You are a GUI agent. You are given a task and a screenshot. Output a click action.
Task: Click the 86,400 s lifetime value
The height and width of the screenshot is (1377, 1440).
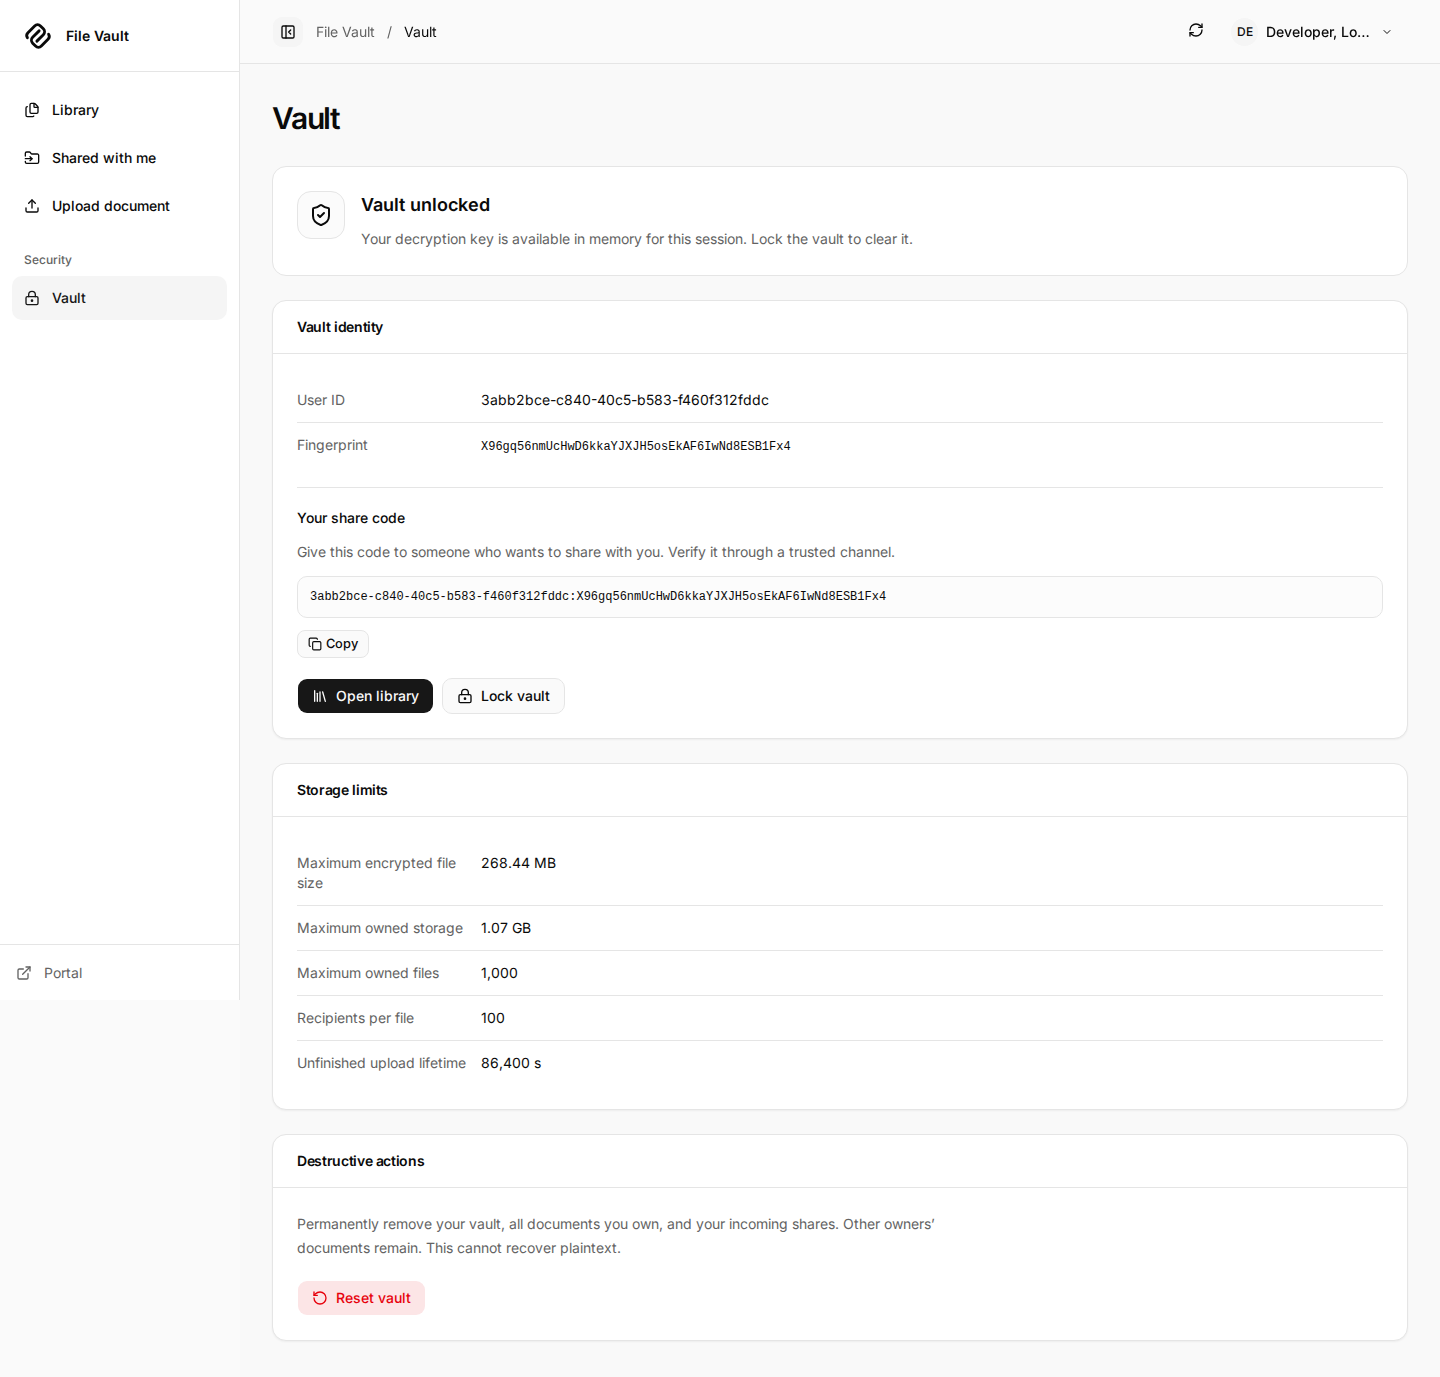tap(511, 1063)
